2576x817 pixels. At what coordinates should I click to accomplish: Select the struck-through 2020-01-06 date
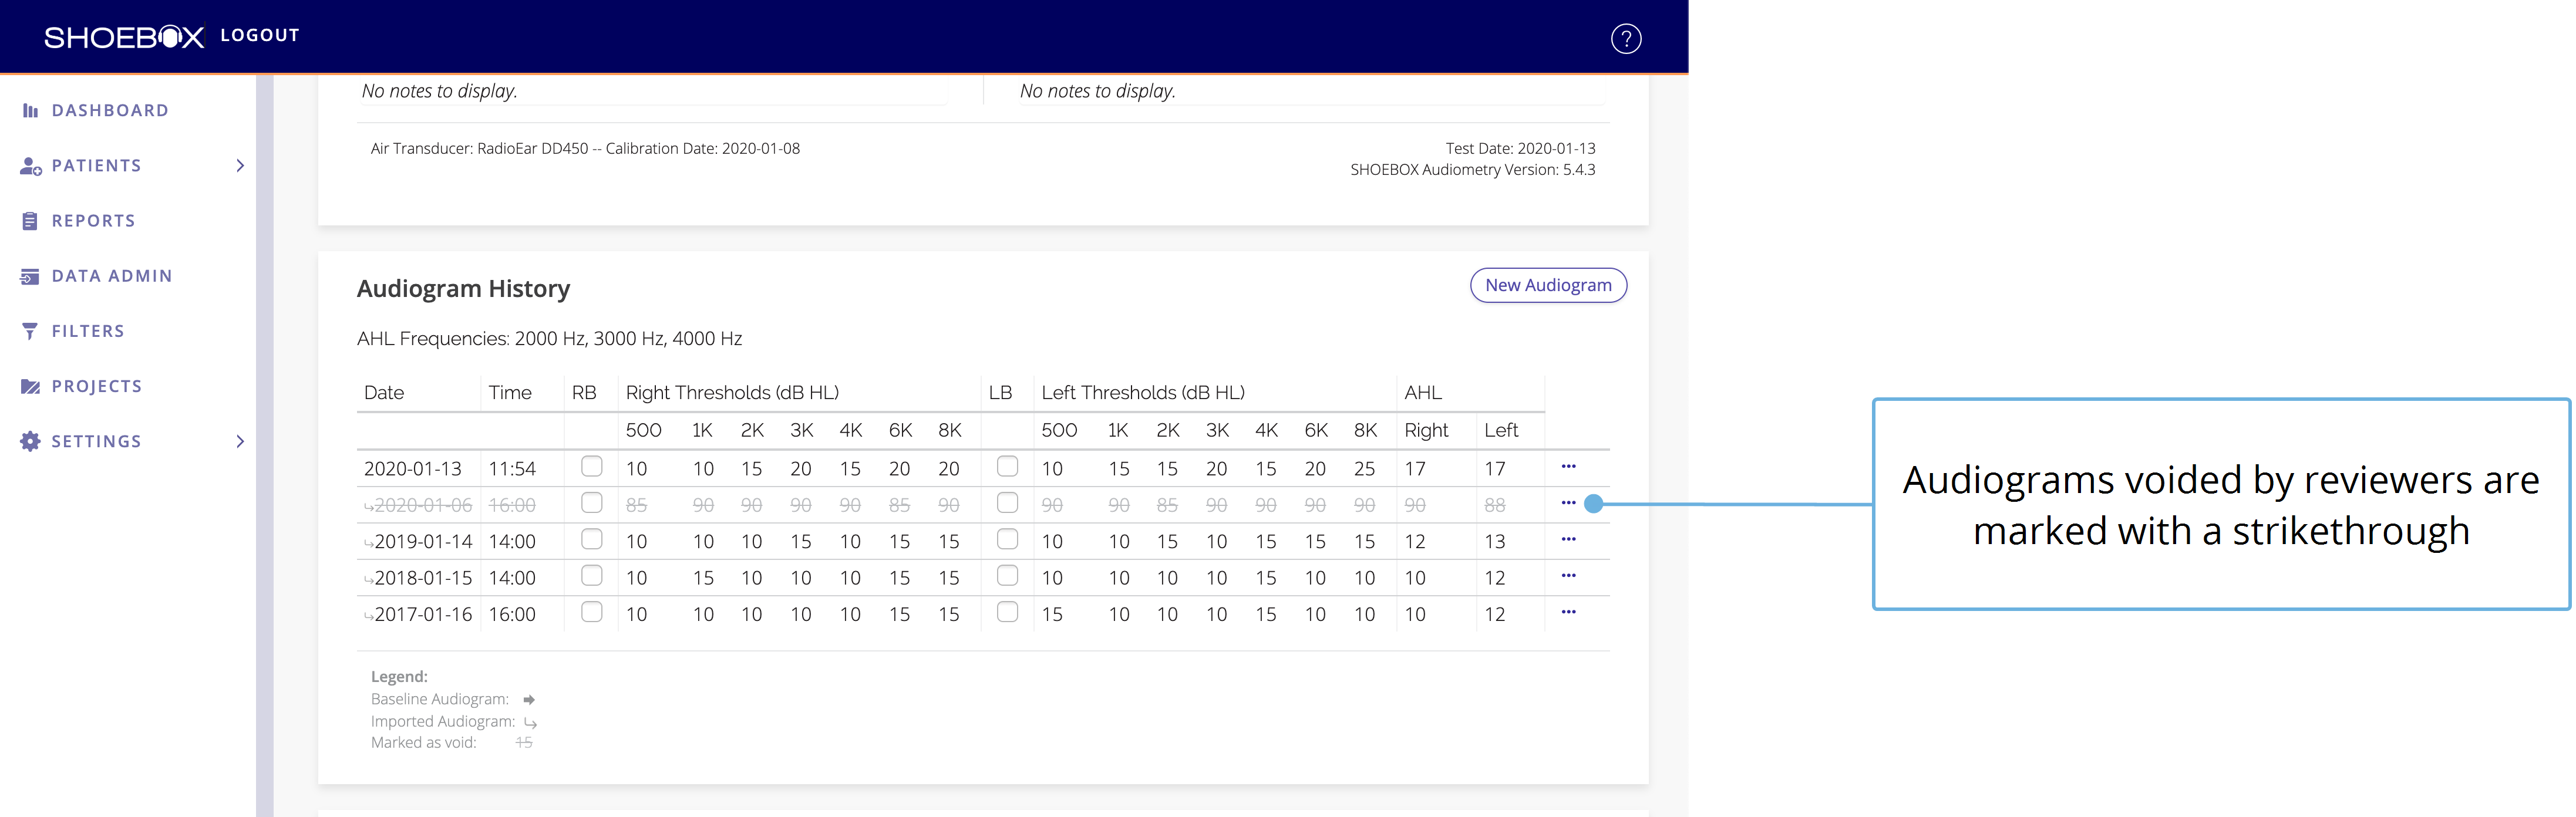(423, 506)
